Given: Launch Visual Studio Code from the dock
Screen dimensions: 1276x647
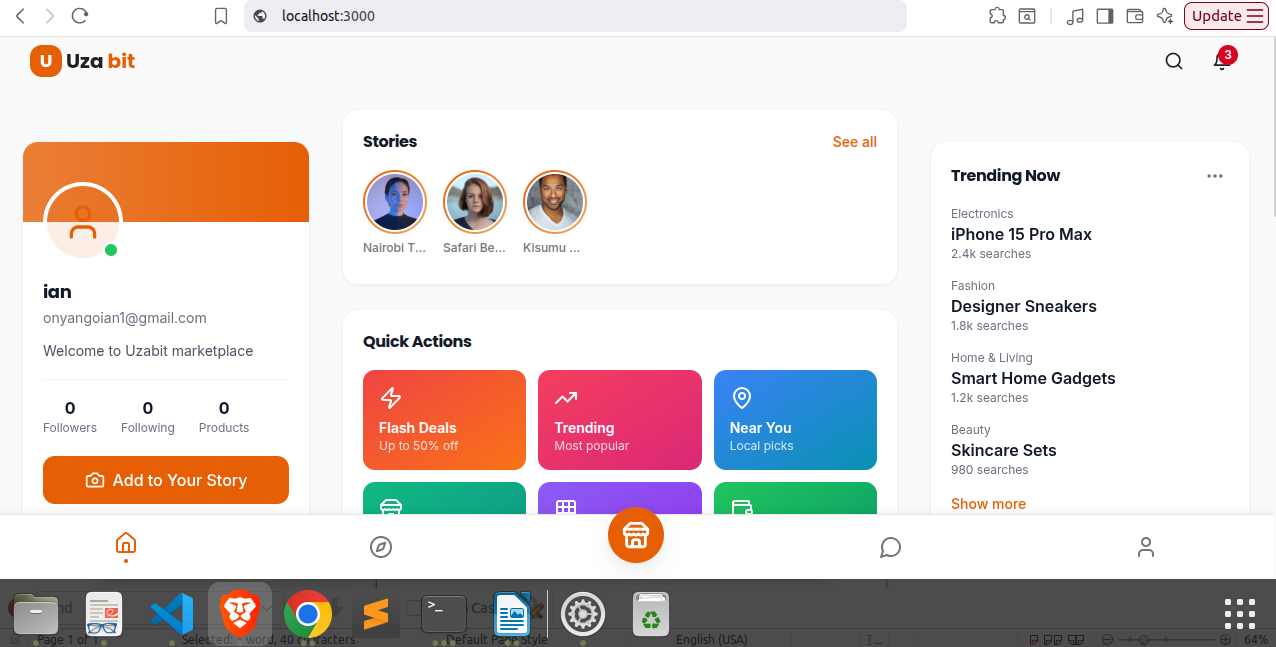Looking at the screenshot, I should [172, 613].
